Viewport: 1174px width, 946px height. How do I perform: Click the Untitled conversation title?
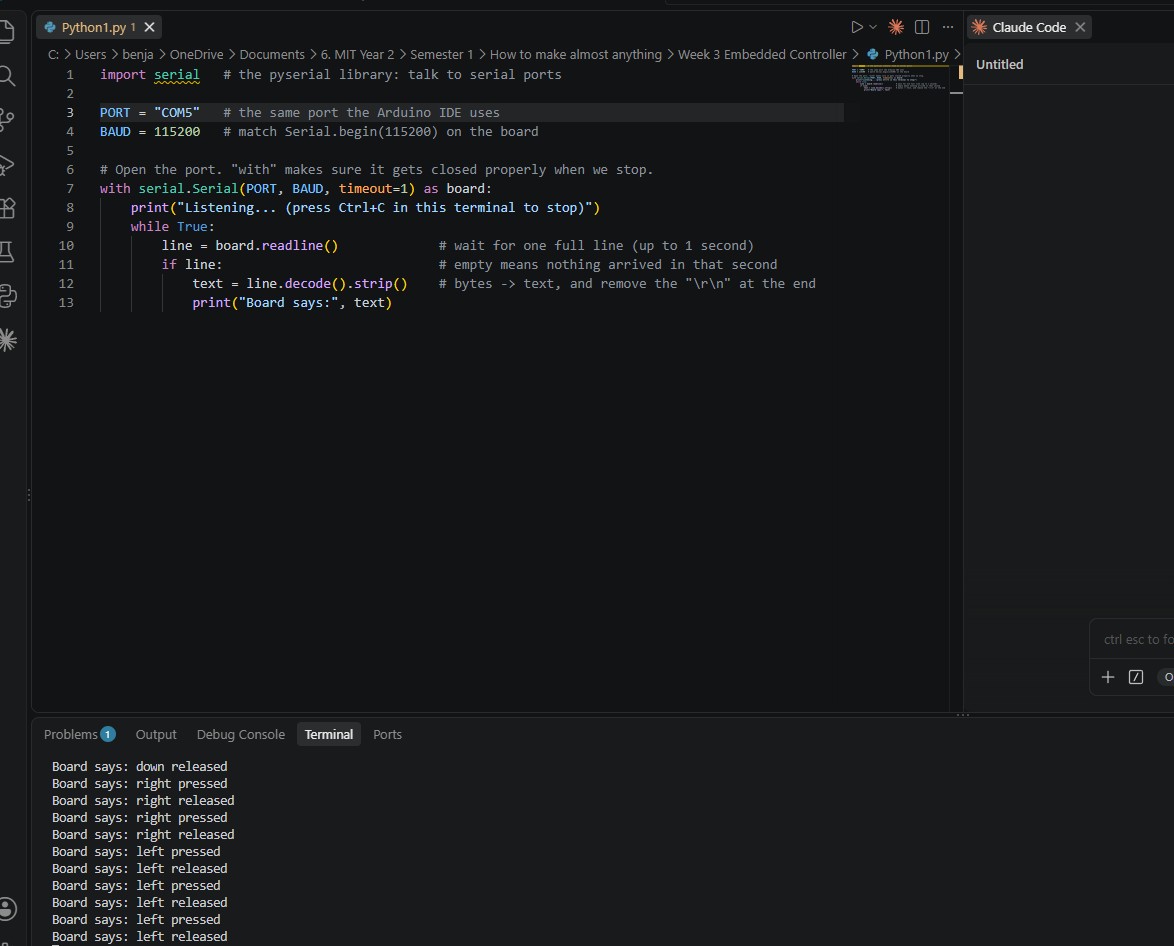999,64
